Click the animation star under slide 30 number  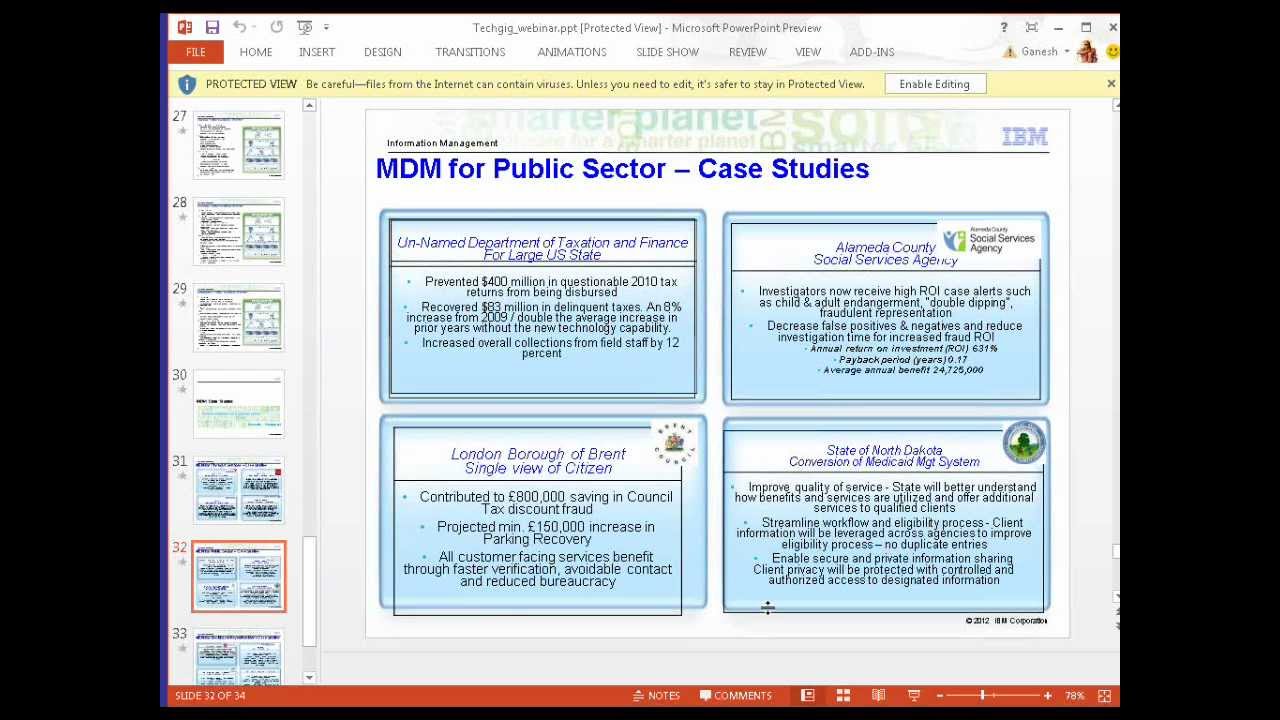click(x=182, y=390)
